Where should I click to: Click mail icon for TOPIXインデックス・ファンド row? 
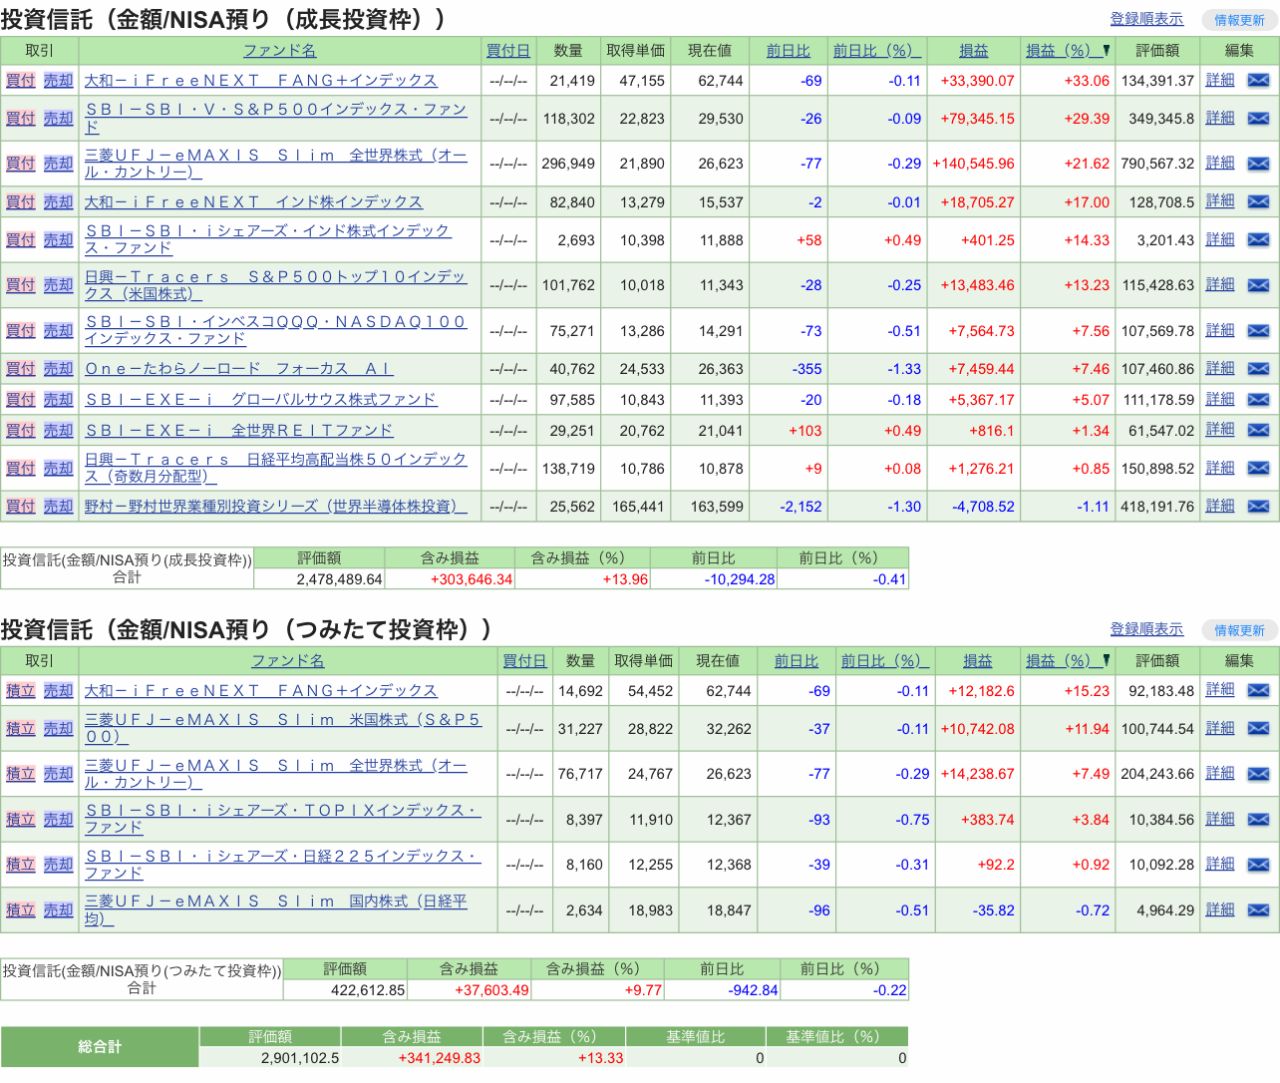pyautogui.click(x=1258, y=819)
